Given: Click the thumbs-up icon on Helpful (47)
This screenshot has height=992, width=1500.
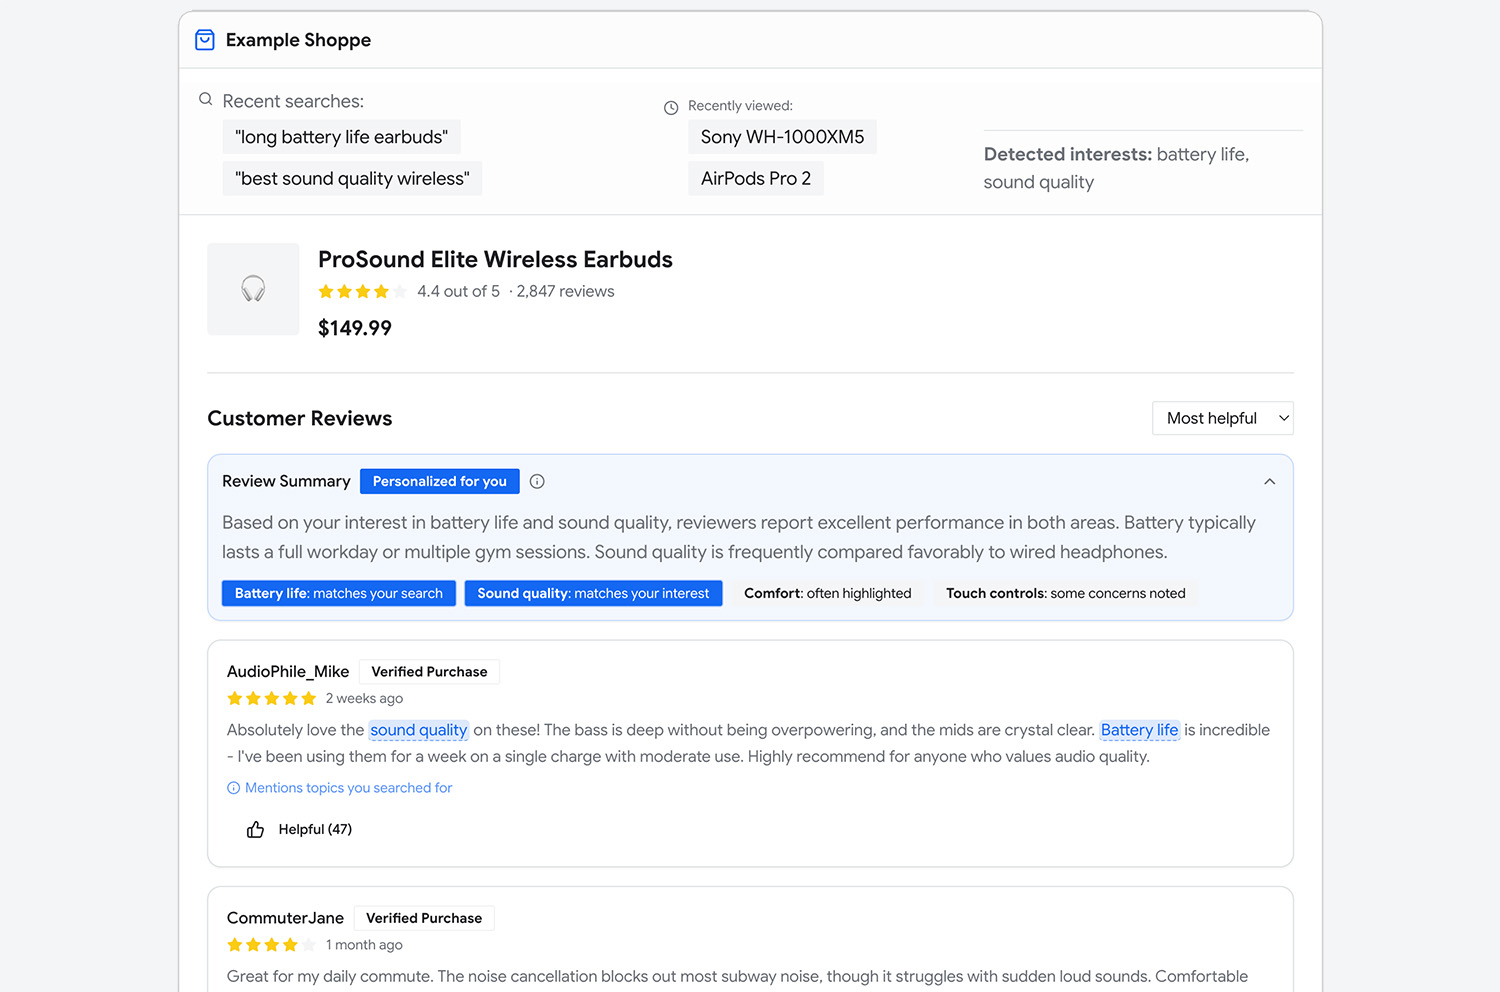Looking at the screenshot, I should point(254,829).
